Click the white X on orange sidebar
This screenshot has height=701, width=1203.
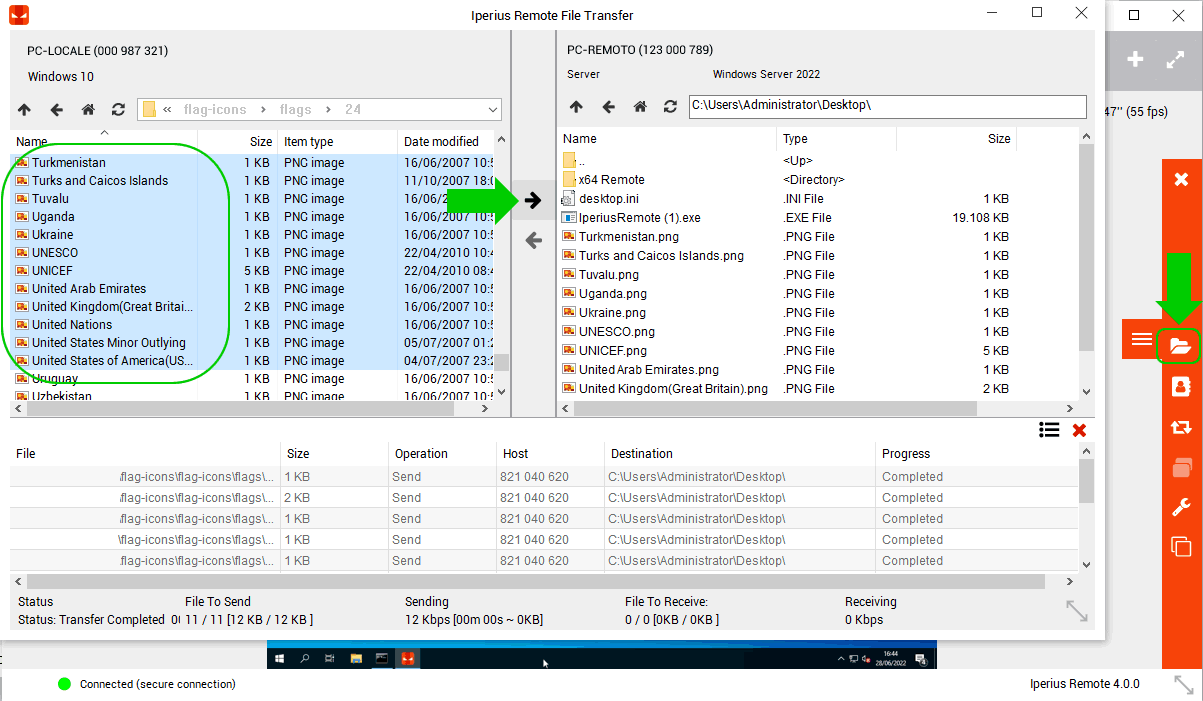pos(1181,179)
